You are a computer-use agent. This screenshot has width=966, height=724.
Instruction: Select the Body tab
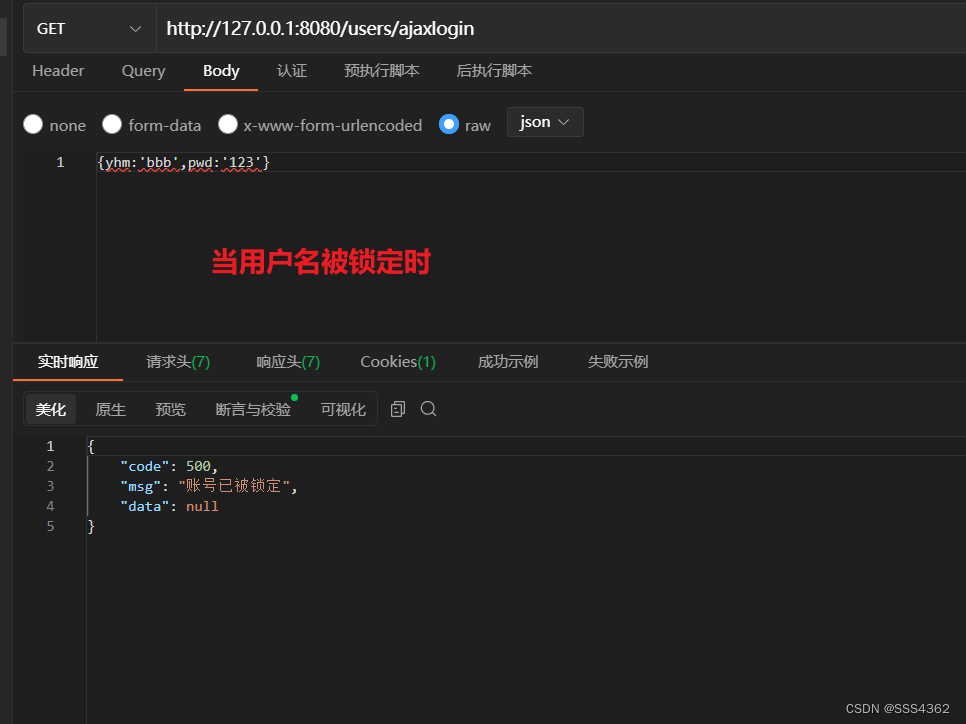click(x=221, y=71)
